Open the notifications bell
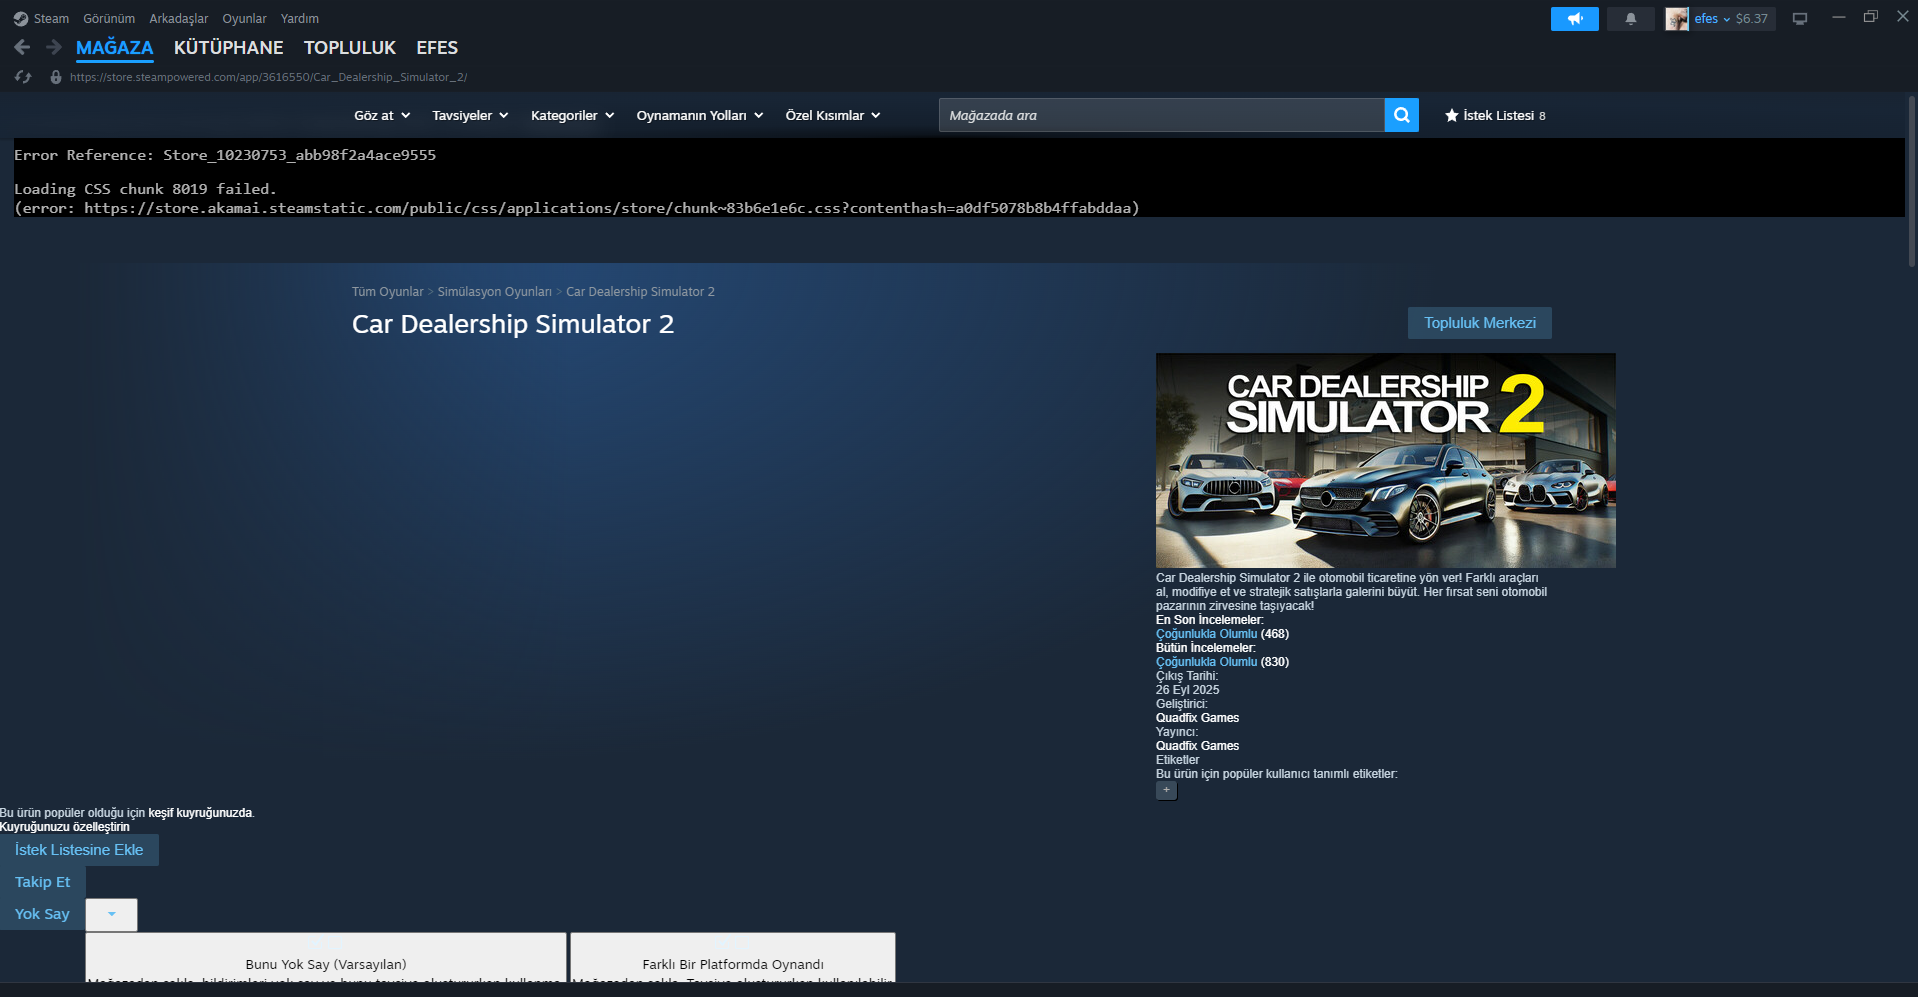Viewport: 1918px width, 997px height. click(1631, 19)
